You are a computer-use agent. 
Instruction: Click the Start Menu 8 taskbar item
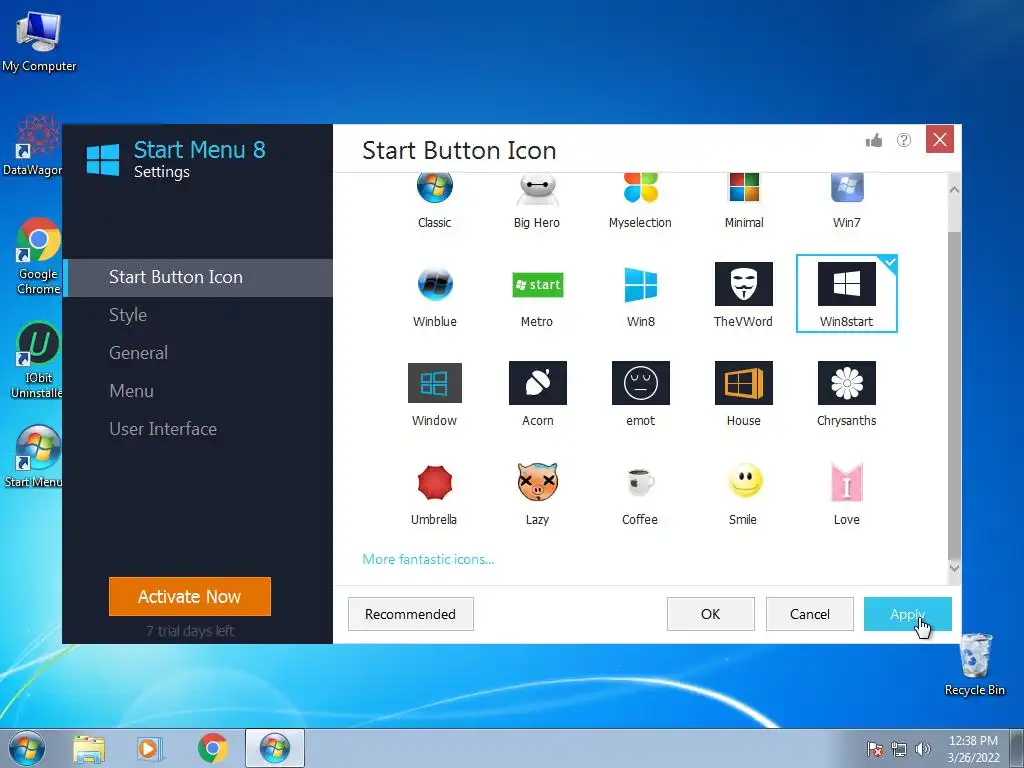(275, 748)
